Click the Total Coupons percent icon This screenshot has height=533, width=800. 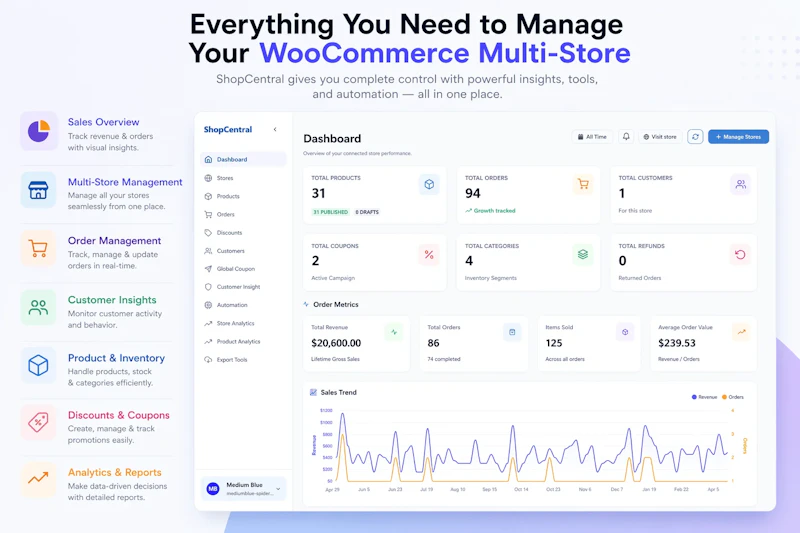point(429,254)
